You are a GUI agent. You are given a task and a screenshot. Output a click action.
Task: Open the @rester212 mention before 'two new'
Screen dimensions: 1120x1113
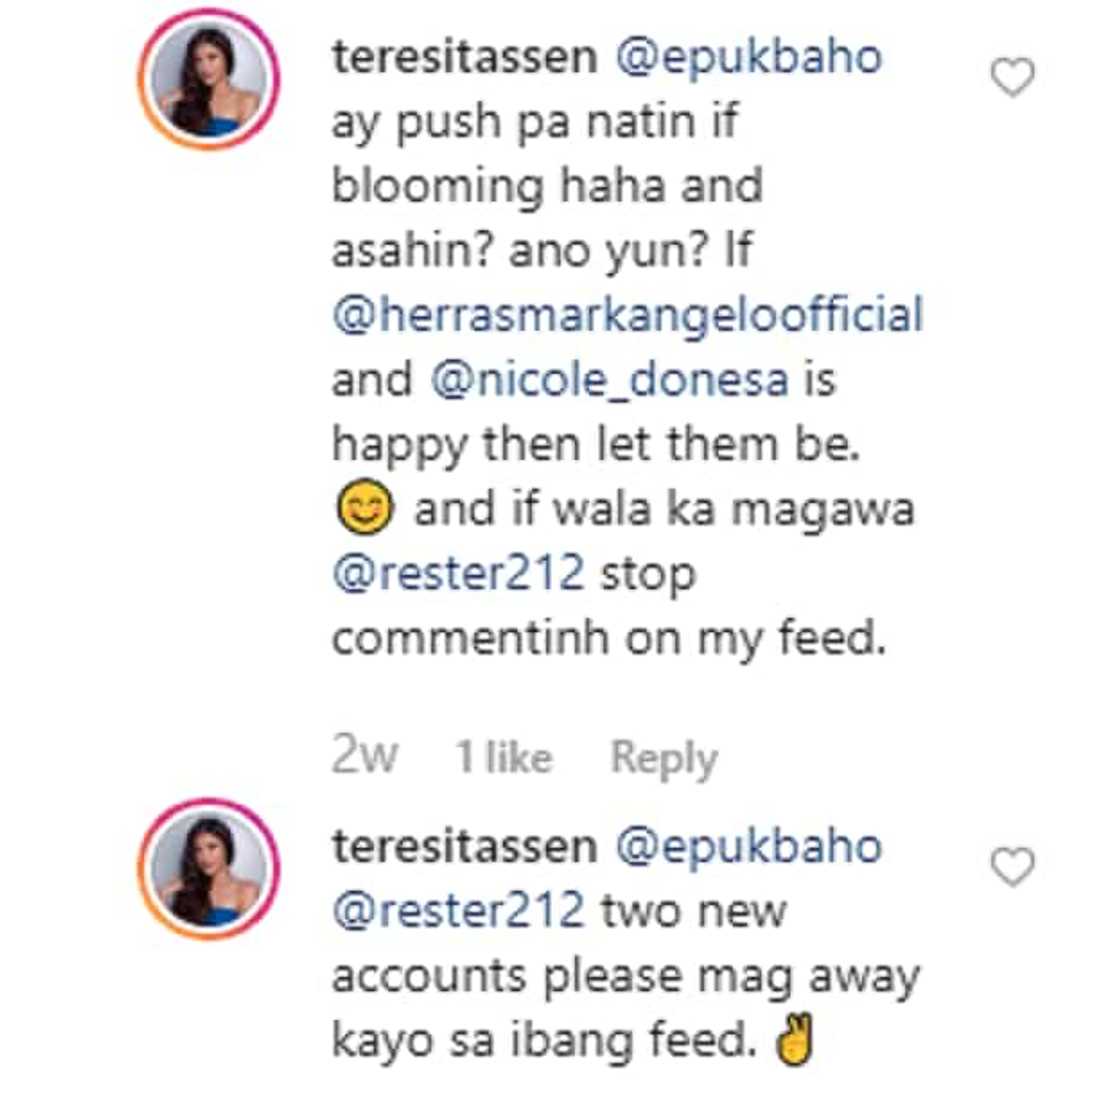(x=457, y=911)
